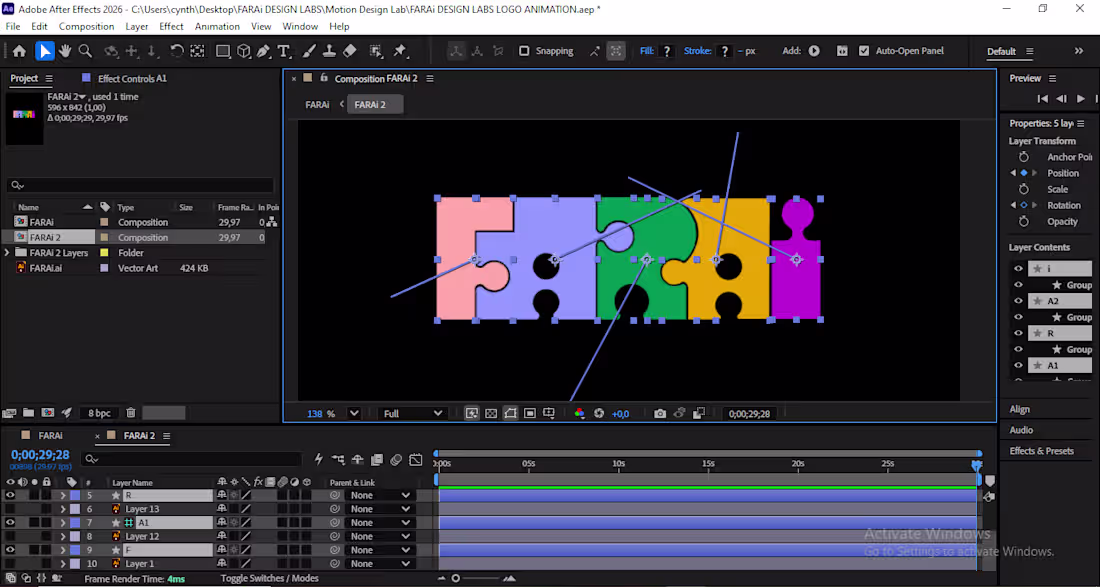The height and width of the screenshot is (587, 1100).
Task: Select the 3D cube tool in the toolbar
Action: (x=243, y=51)
